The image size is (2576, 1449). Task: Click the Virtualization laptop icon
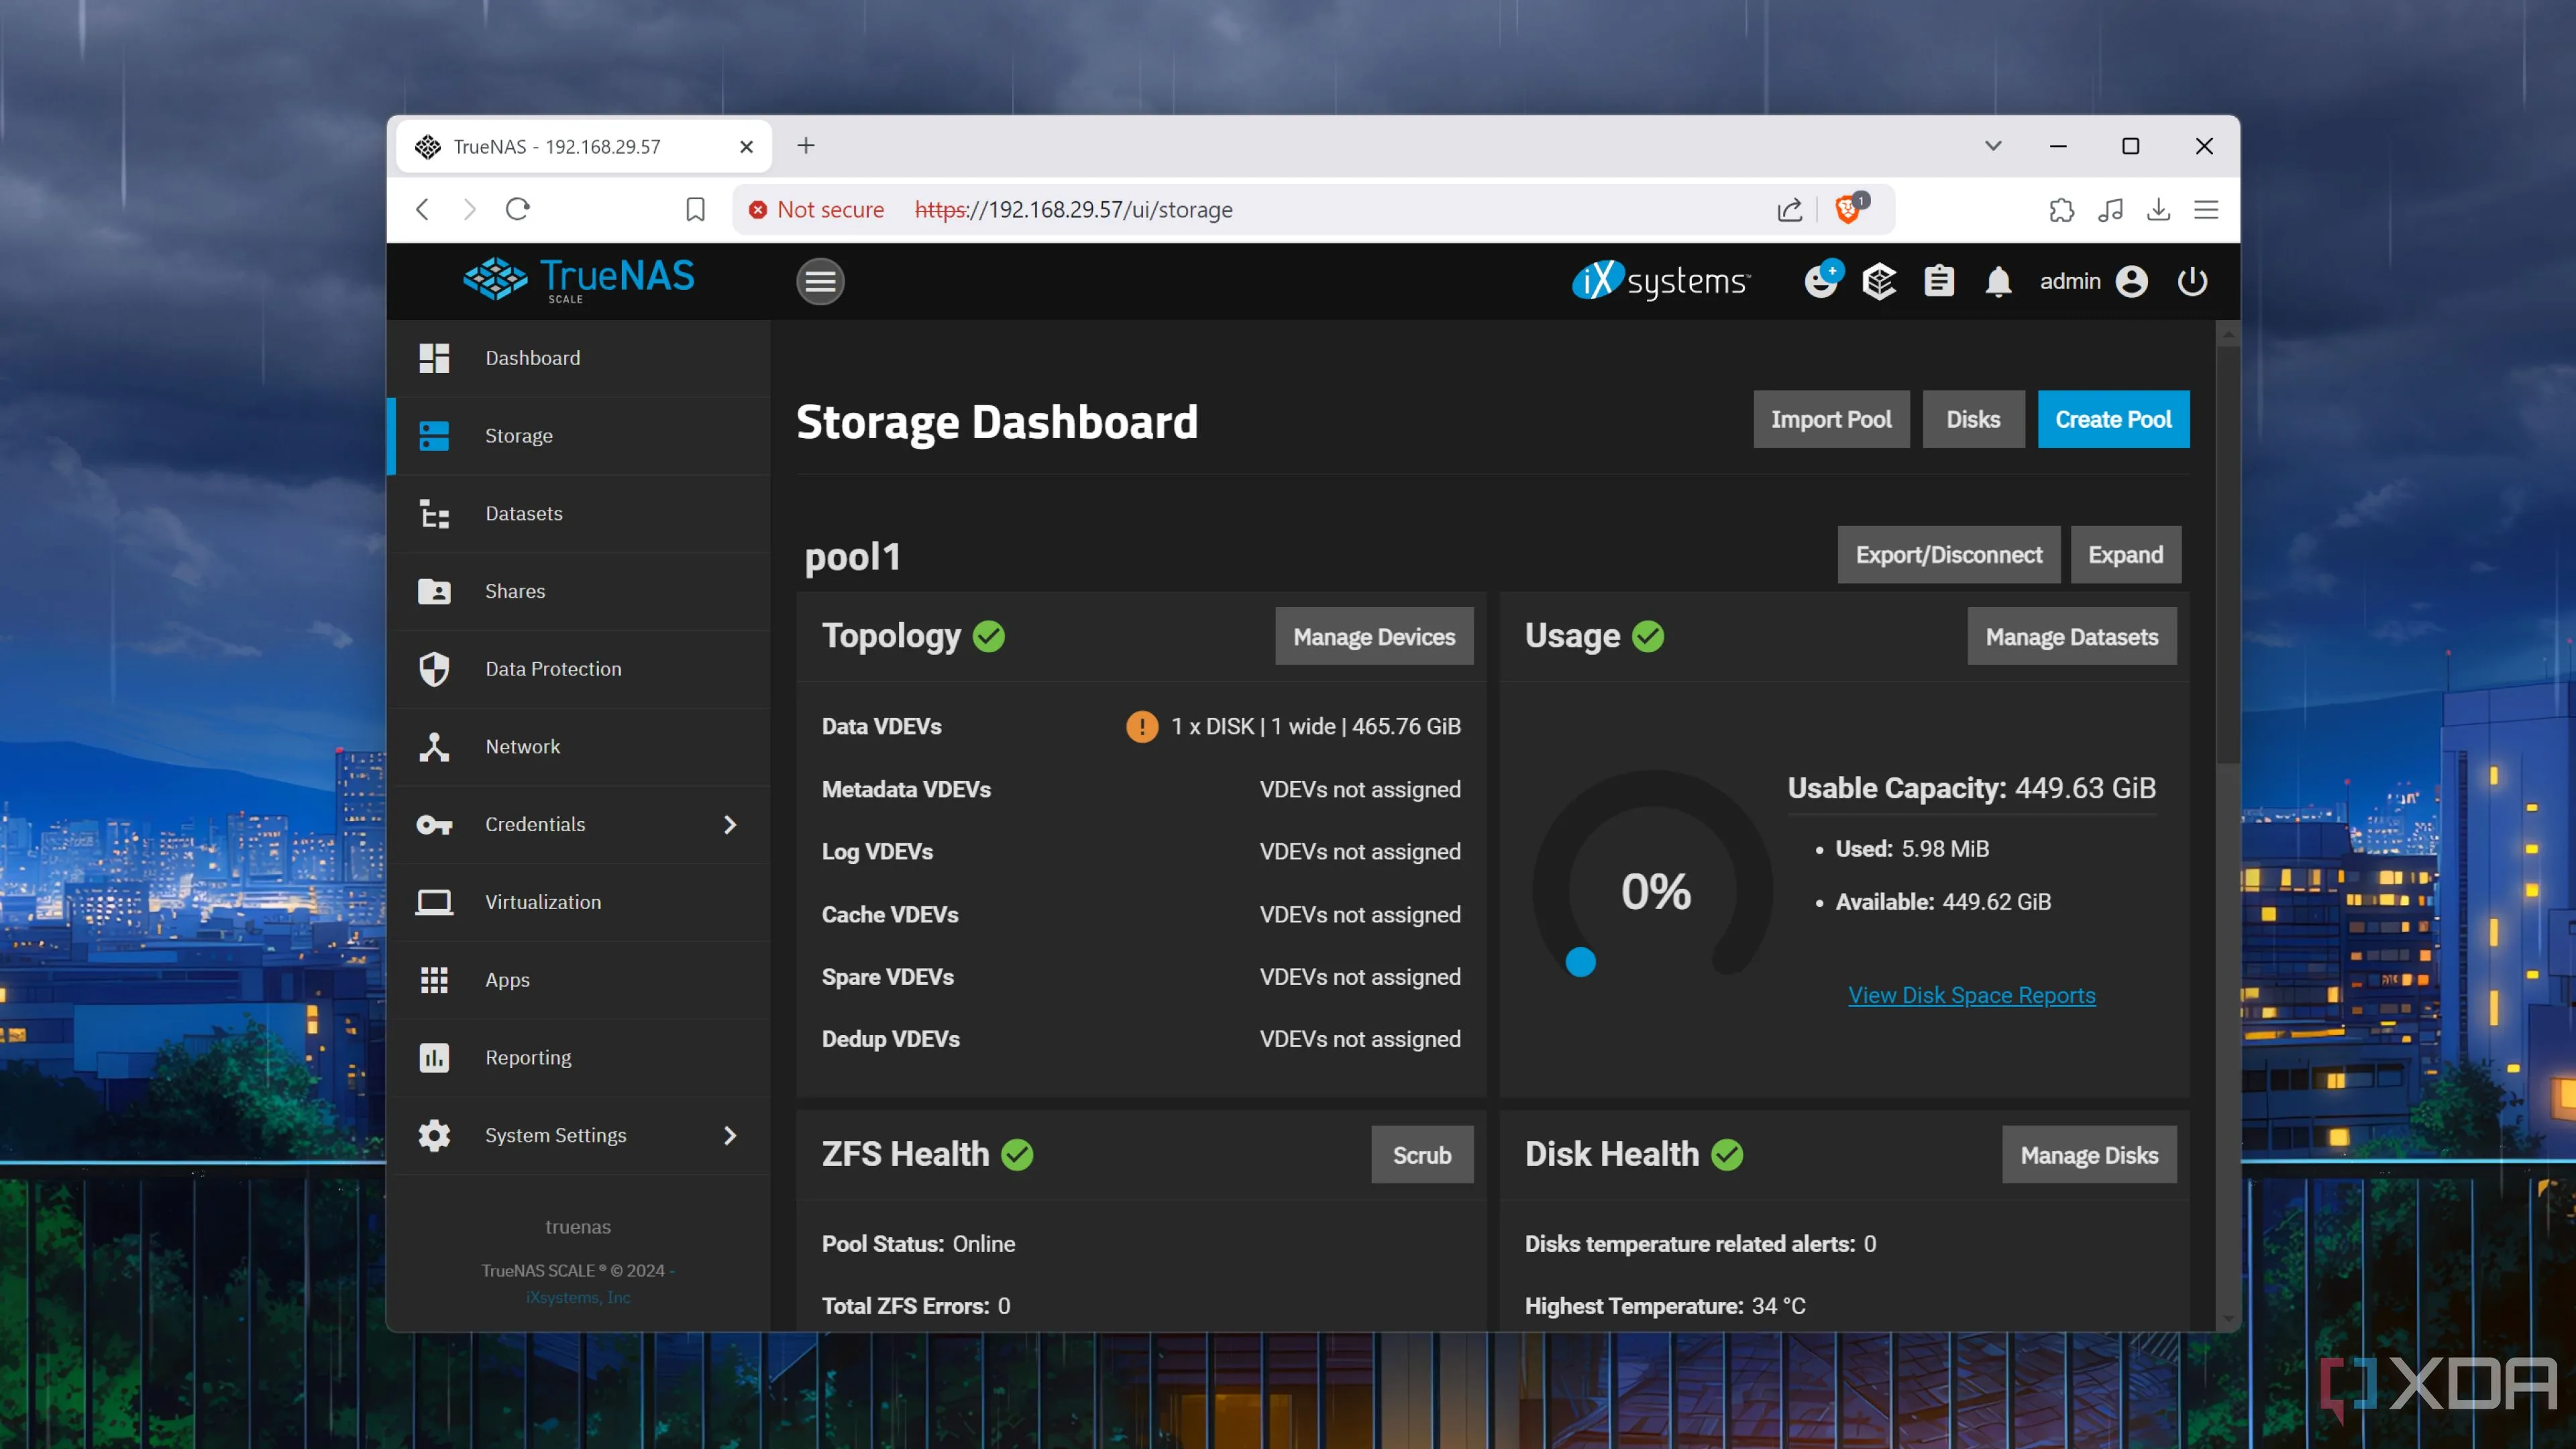pyautogui.click(x=434, y=903)
